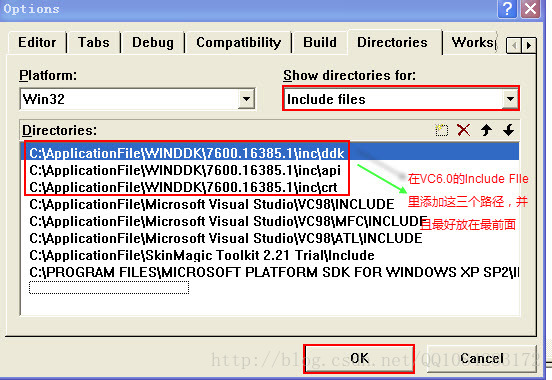
Task: Click the Delete directory X icon
Action: [463, 130]
